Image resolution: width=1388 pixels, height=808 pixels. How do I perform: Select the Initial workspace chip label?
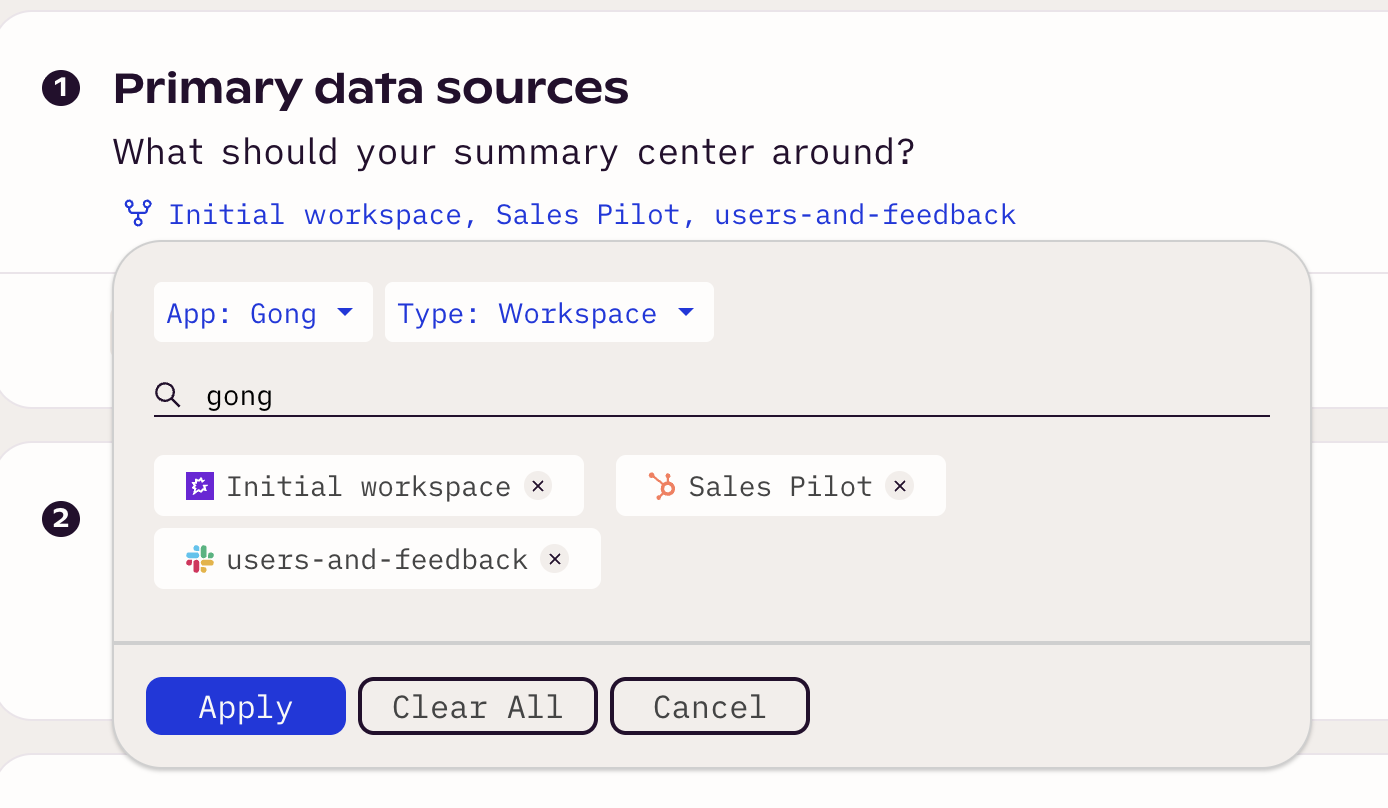tap(368, 487)
